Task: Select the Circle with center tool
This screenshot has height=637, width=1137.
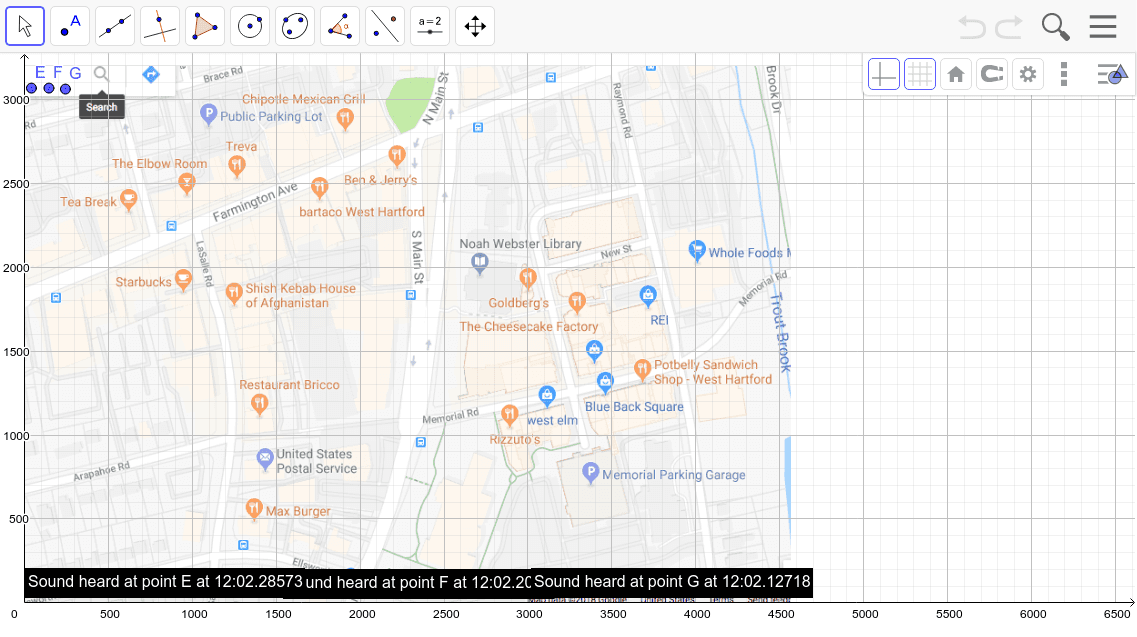Action: [250, 26]
